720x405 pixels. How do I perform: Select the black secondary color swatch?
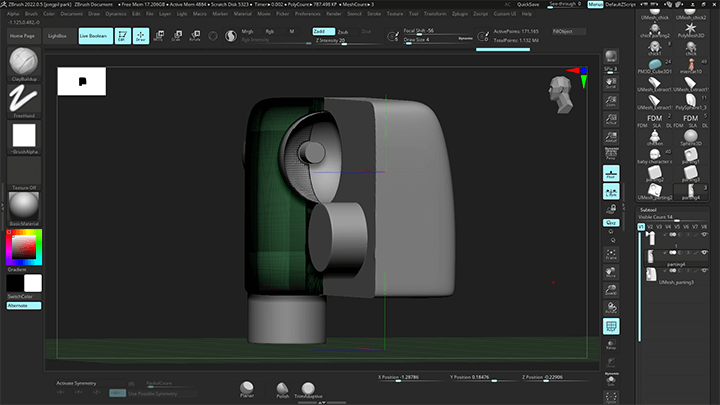(15, 283)
